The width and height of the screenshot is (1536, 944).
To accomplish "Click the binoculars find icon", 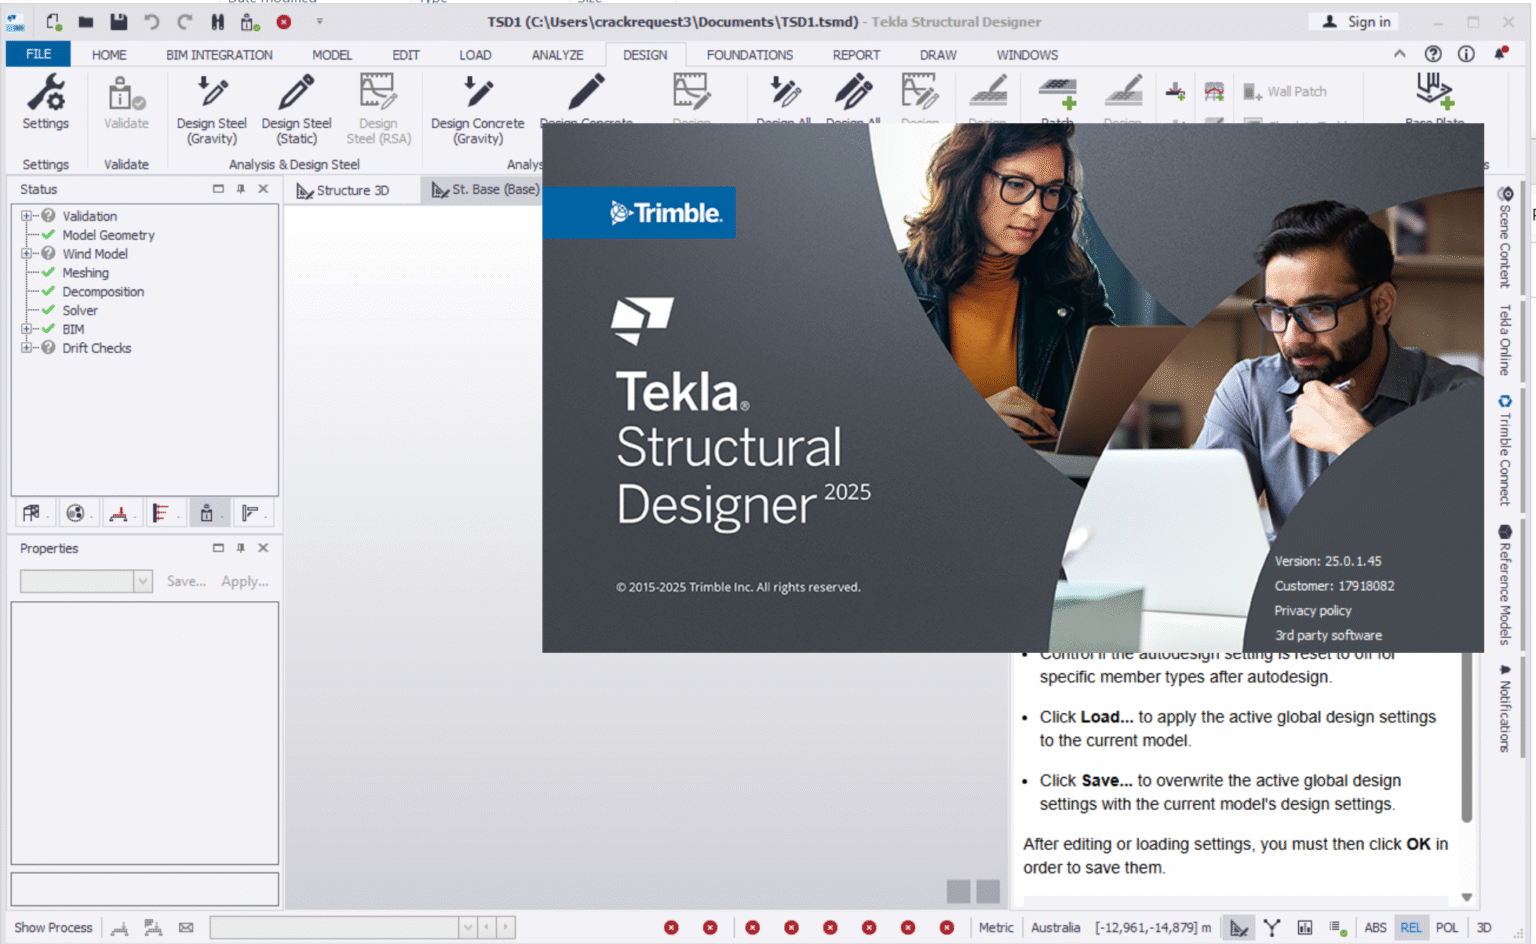I will click(x=217, y=21).
